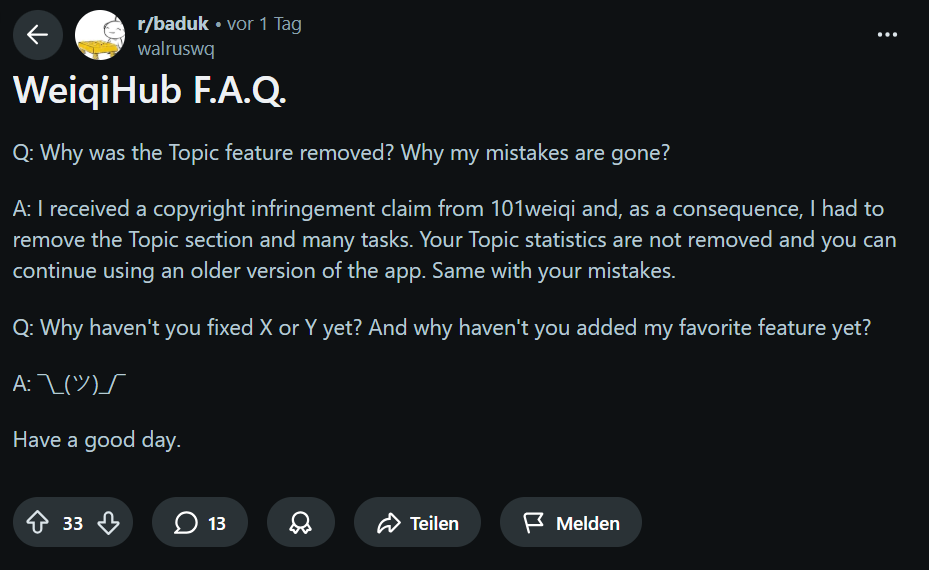Go back using the left arrow button
The height and width of the screenshot is (570, 929).
click(x=38, y=36)
